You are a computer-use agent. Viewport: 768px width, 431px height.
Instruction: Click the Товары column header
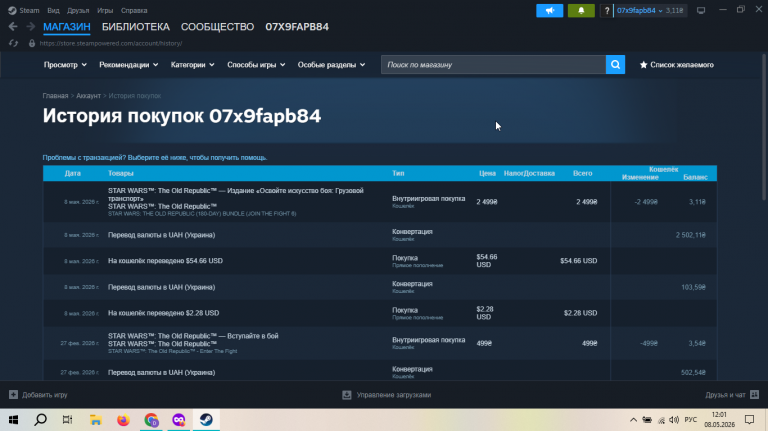point(120,173)
